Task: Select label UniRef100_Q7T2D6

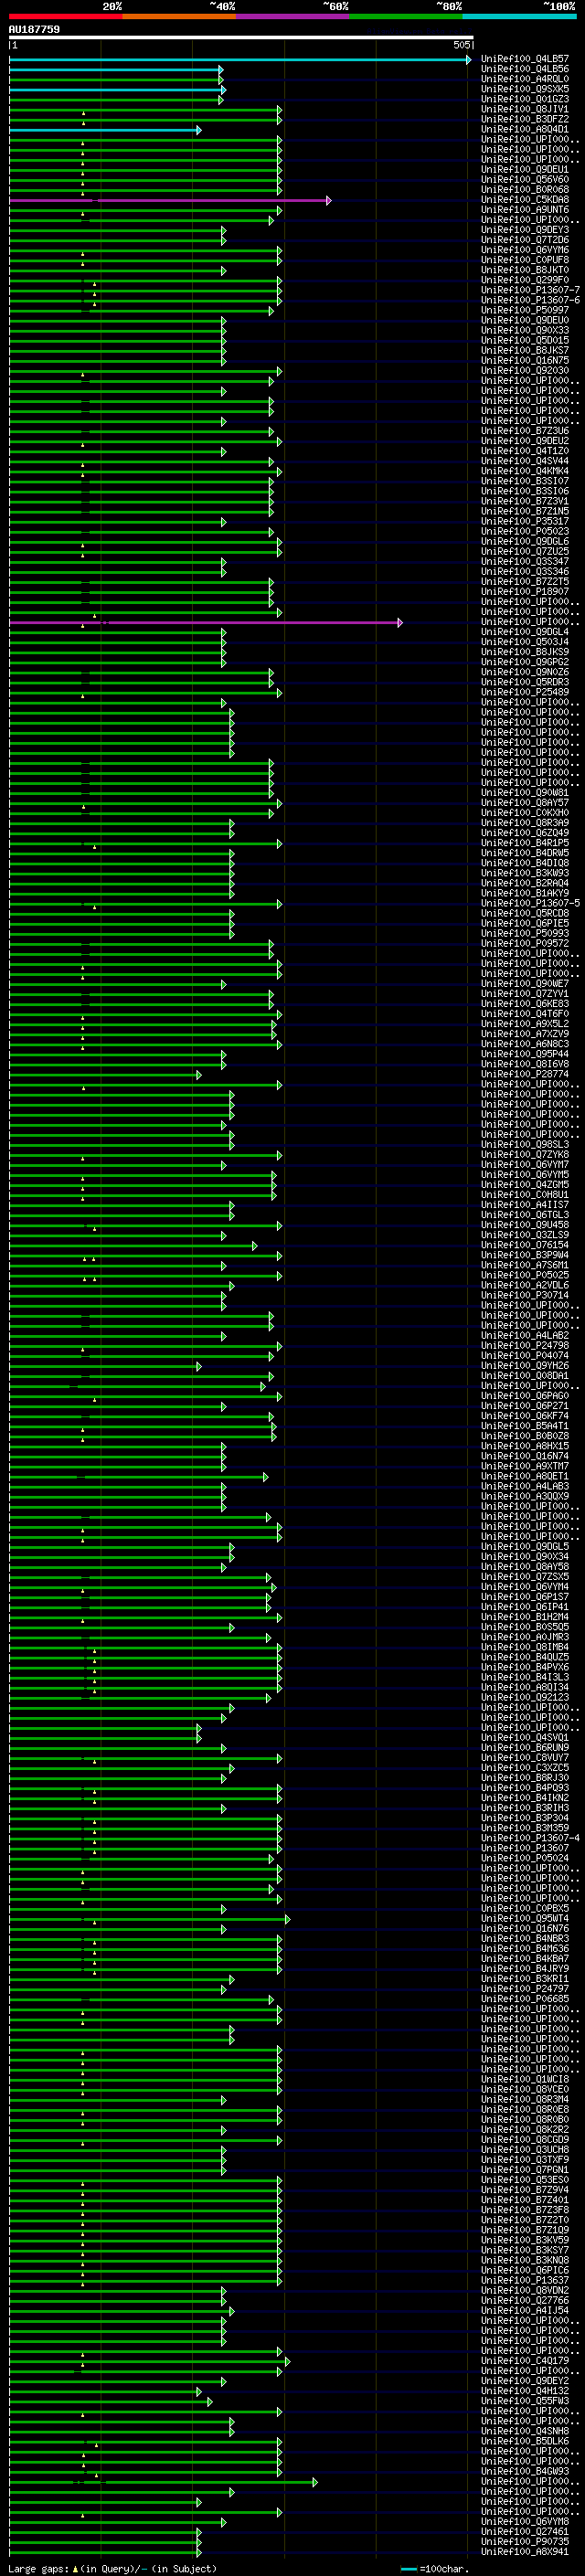Action: coord(525,240)
